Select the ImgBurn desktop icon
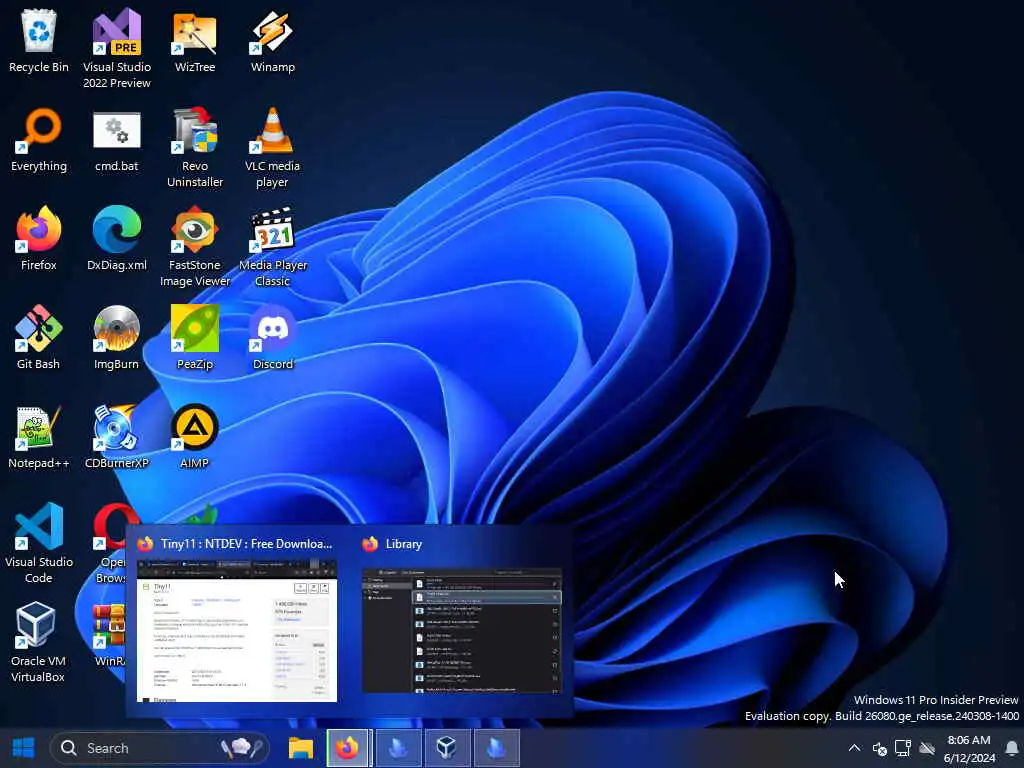1024x768 pixels. (116, 338)
